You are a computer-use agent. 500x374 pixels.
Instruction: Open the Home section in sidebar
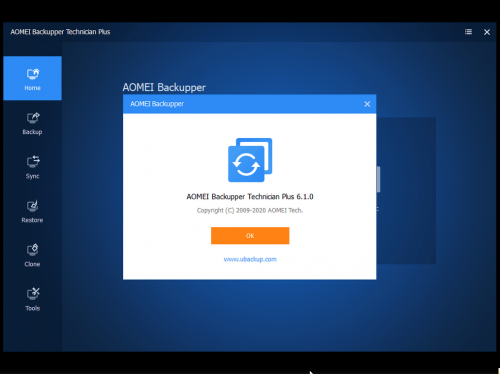[32, 78]
